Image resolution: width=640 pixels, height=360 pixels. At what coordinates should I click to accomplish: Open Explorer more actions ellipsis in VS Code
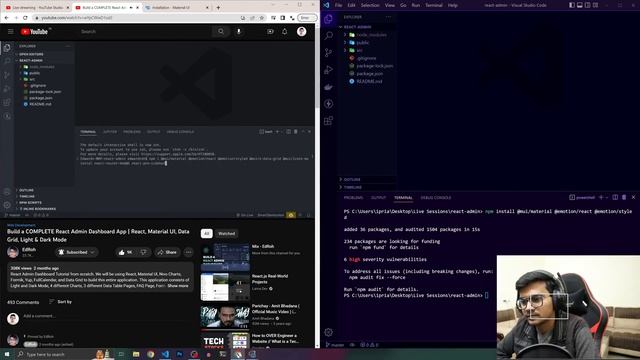coord(388,17)
